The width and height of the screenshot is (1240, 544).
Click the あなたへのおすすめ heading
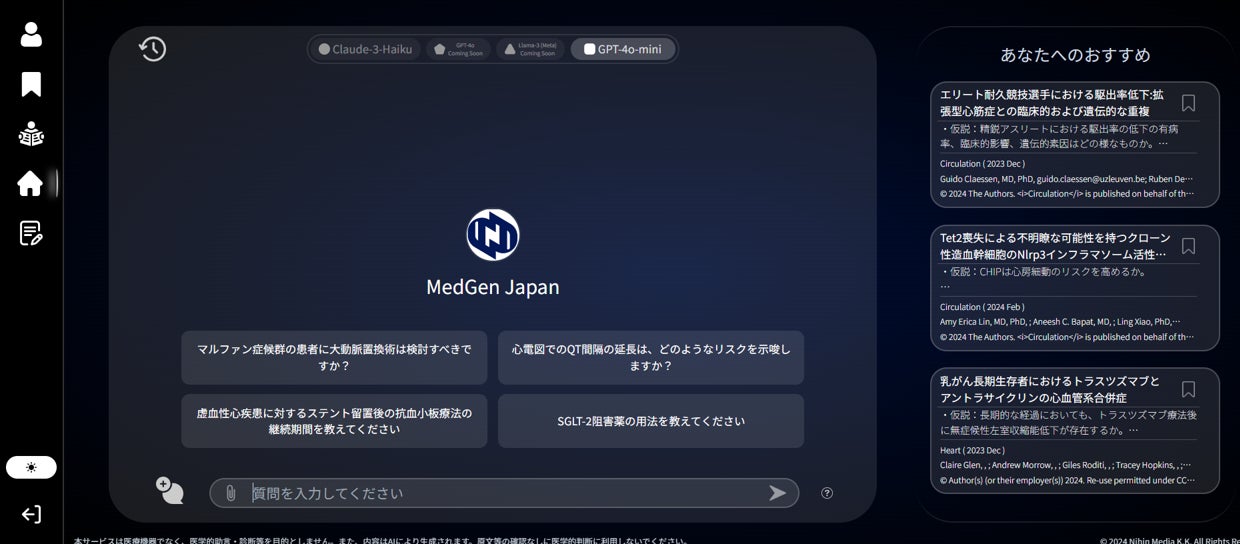point(1075,55)
